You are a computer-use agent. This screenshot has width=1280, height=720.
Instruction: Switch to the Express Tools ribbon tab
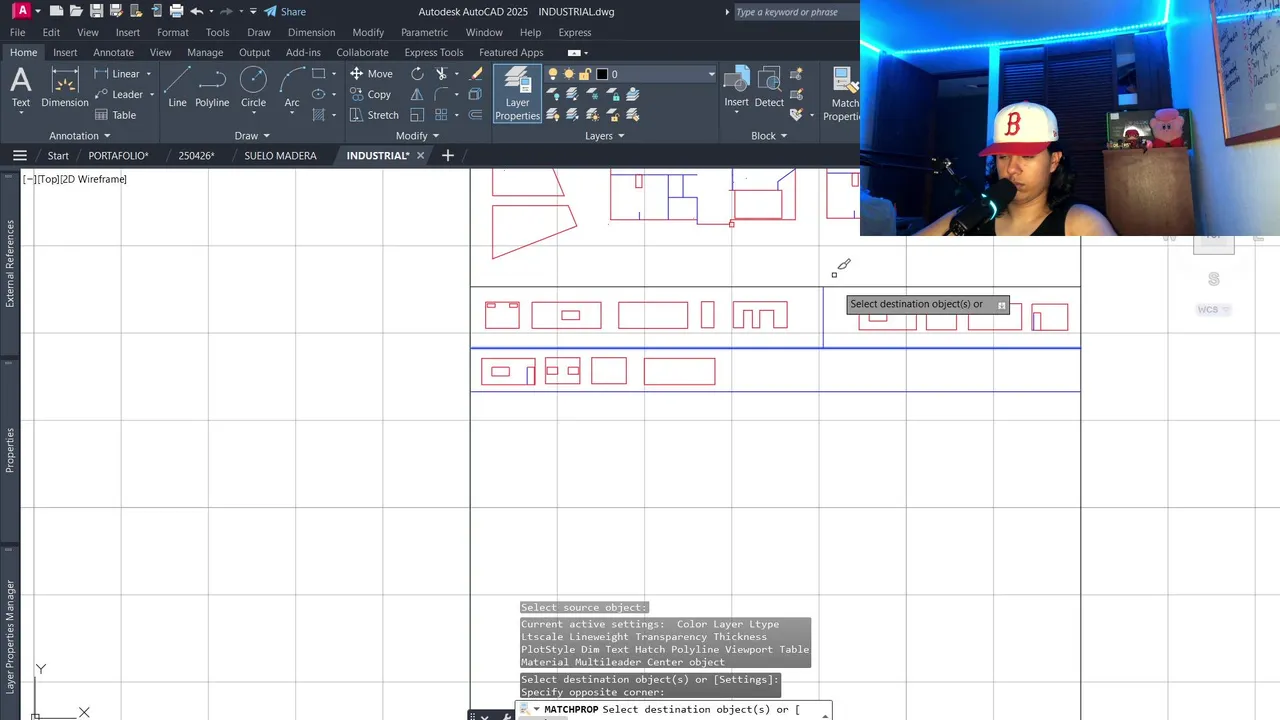point(433,52)
